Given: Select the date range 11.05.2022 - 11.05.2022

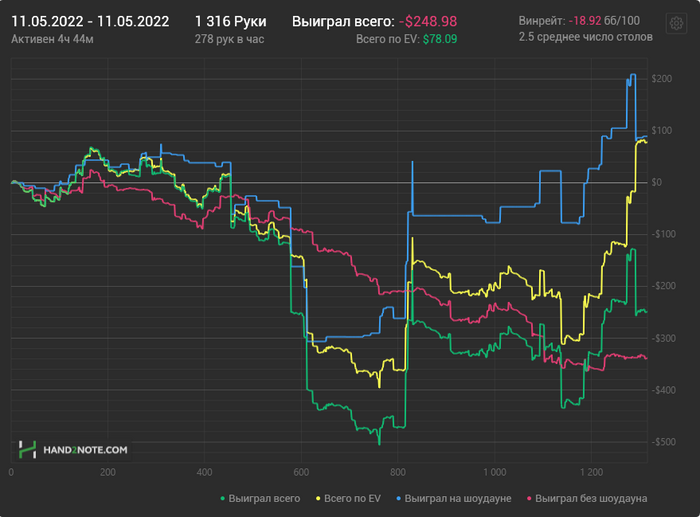Looking at the screenshot, I should pos(90,21).
